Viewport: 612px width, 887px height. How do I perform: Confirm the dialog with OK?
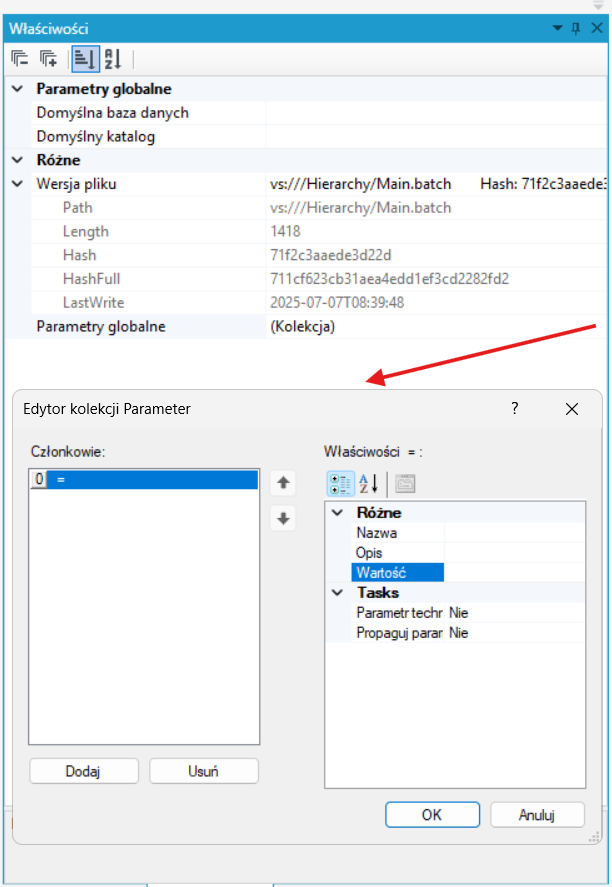[433, 815]
